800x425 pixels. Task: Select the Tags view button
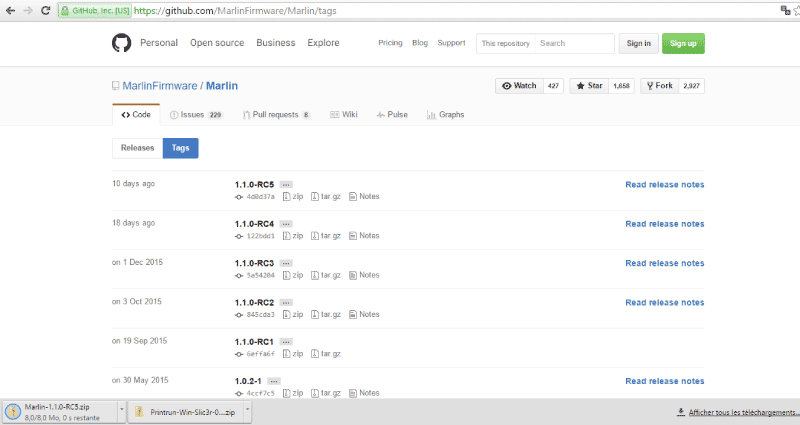(x=181, y=148)
